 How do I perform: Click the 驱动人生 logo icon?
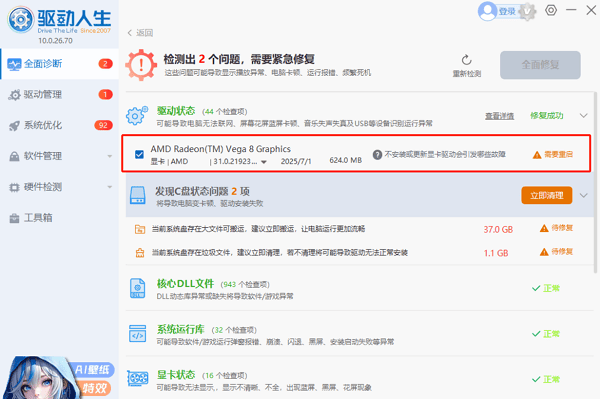click(x=21, y=20)
